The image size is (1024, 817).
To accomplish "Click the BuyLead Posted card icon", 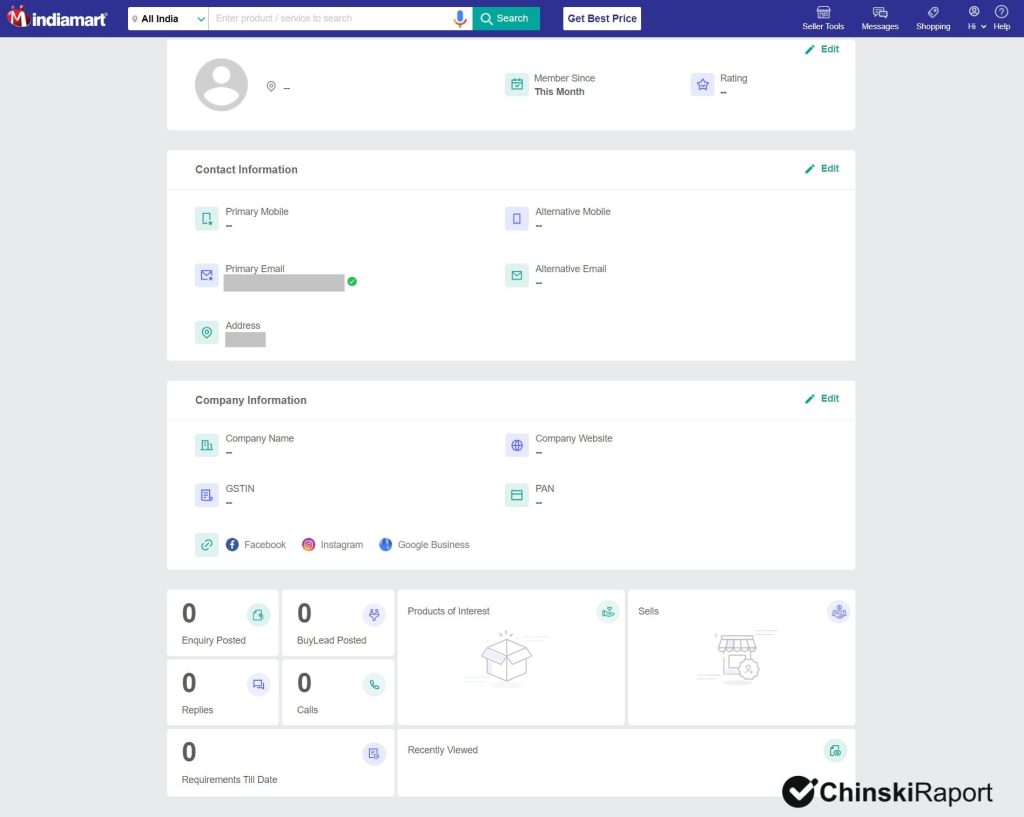I will pos(374,615).
